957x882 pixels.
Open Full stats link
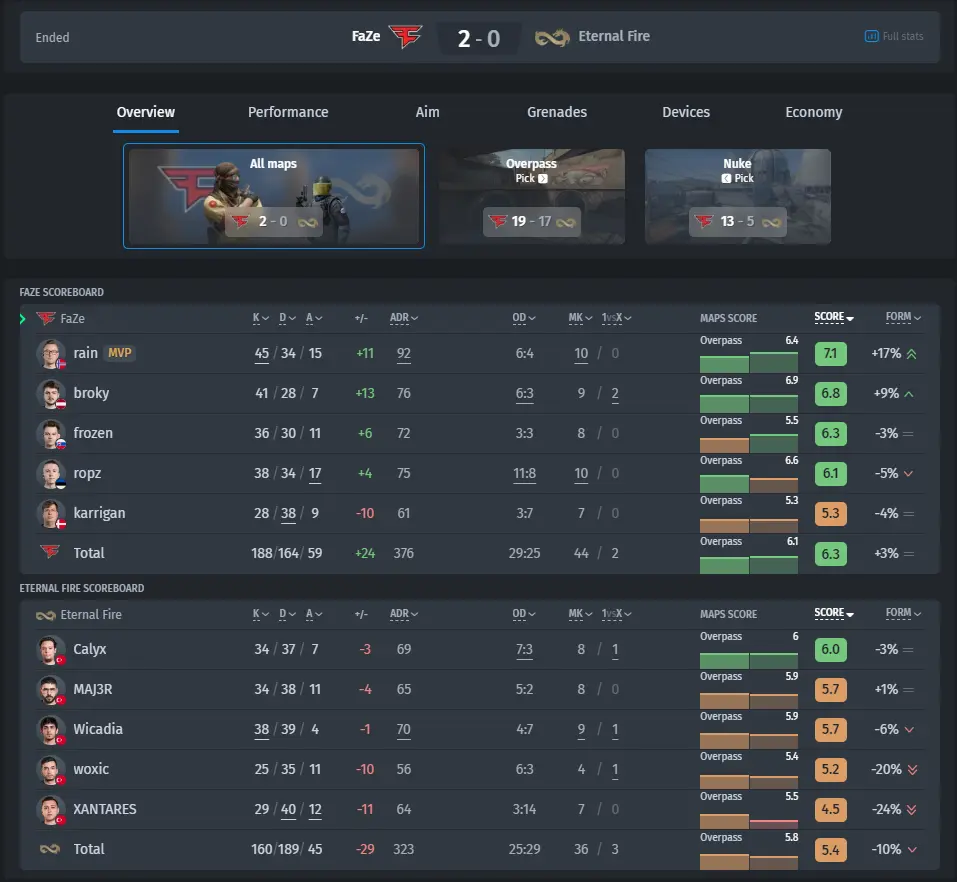pos(894,36)
